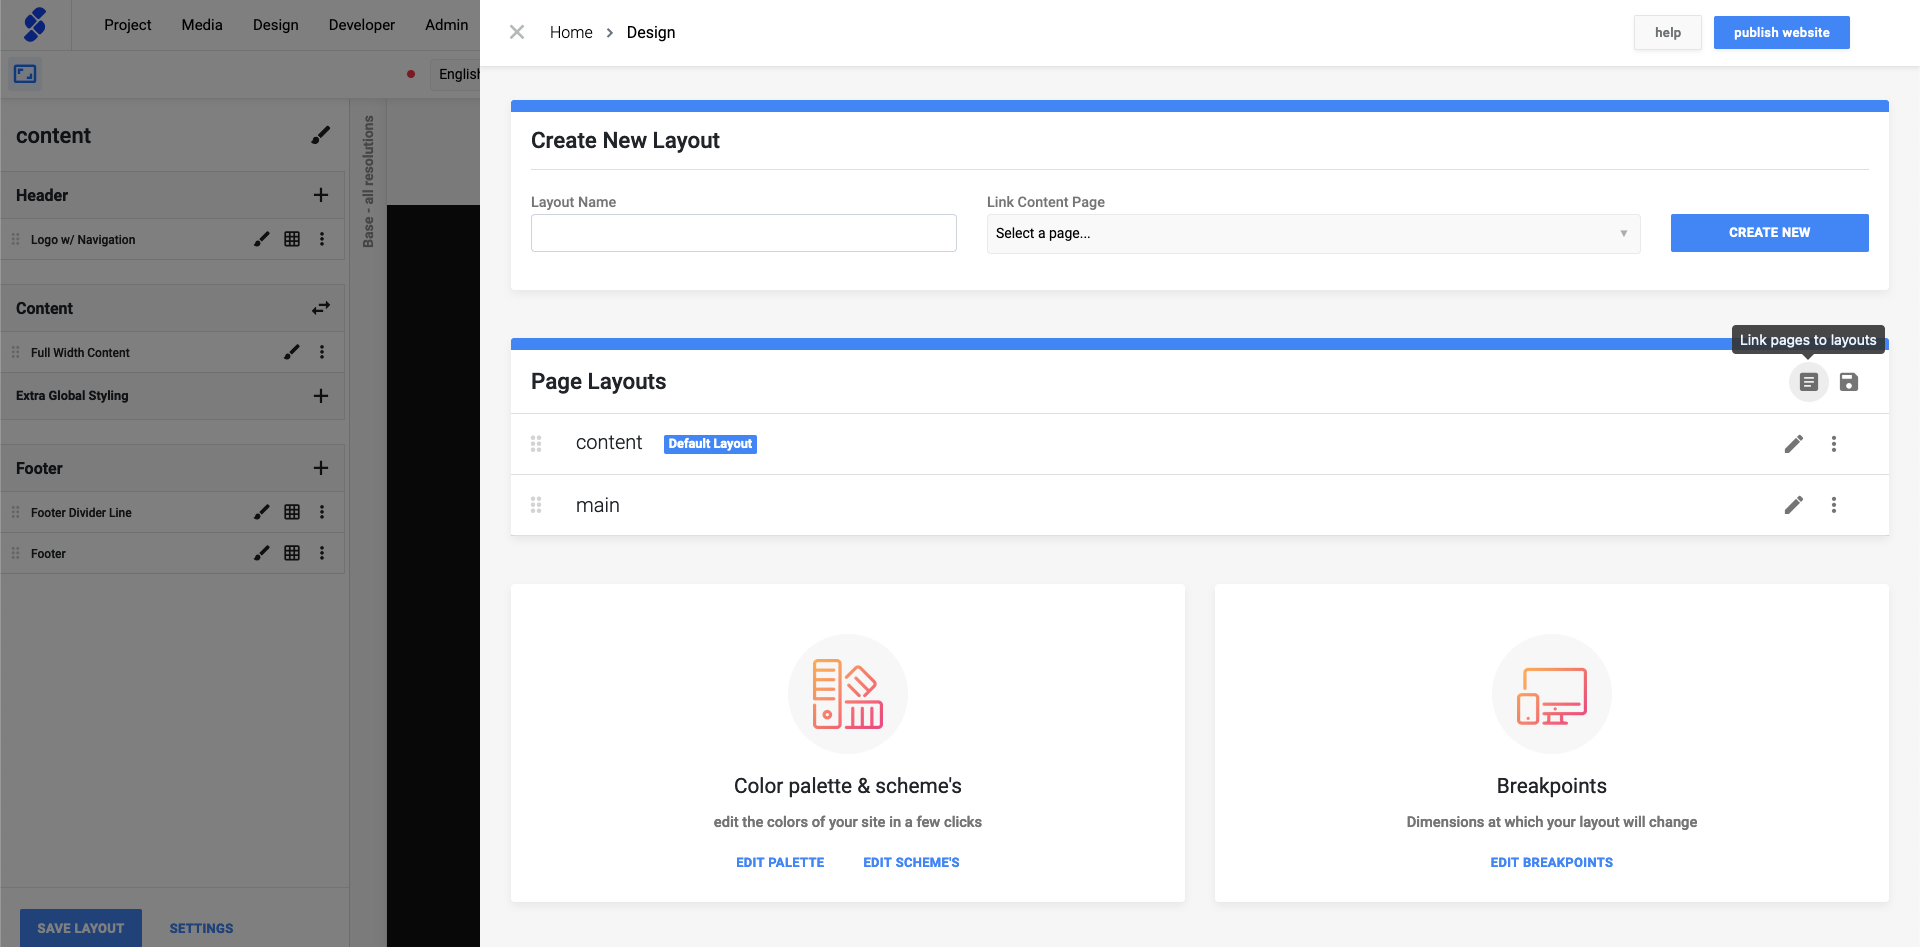The height and width of the screenshot is (947, 1920).
Task: Close the Design panel with X
Action: pos(517,32)
